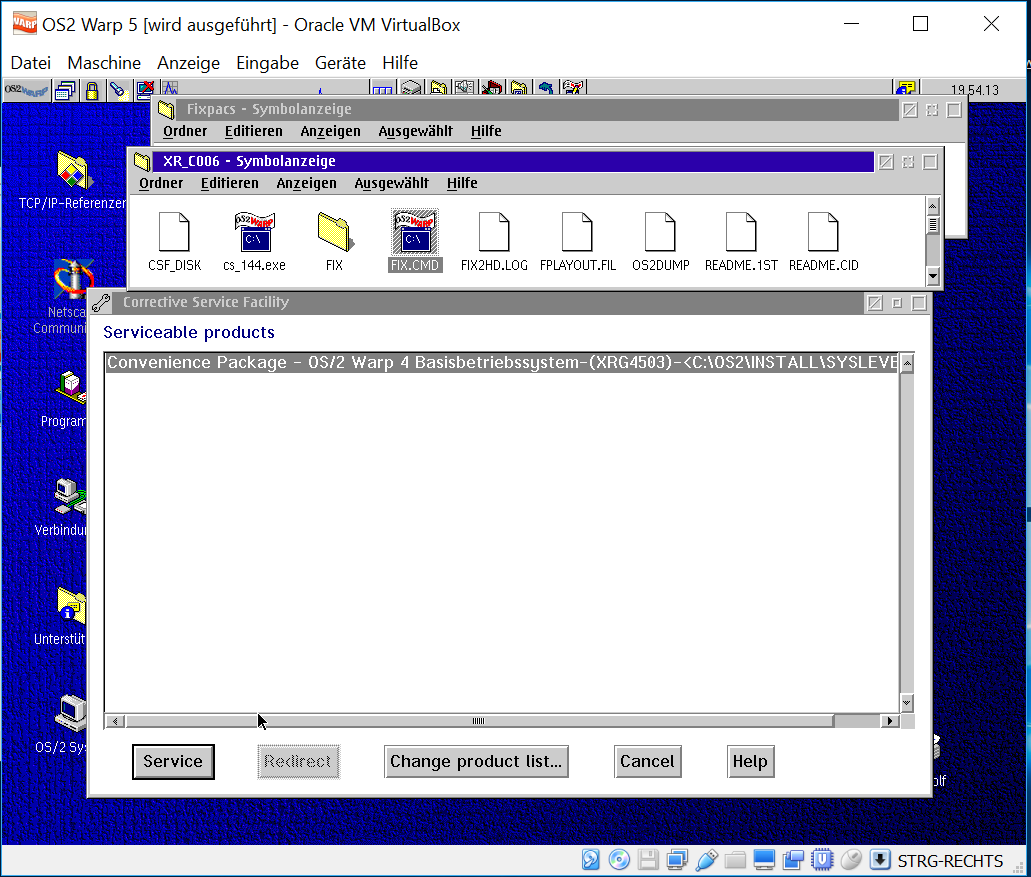Click the Fixpacs - Symbolanzeige title bar

[x=537, y=110]
